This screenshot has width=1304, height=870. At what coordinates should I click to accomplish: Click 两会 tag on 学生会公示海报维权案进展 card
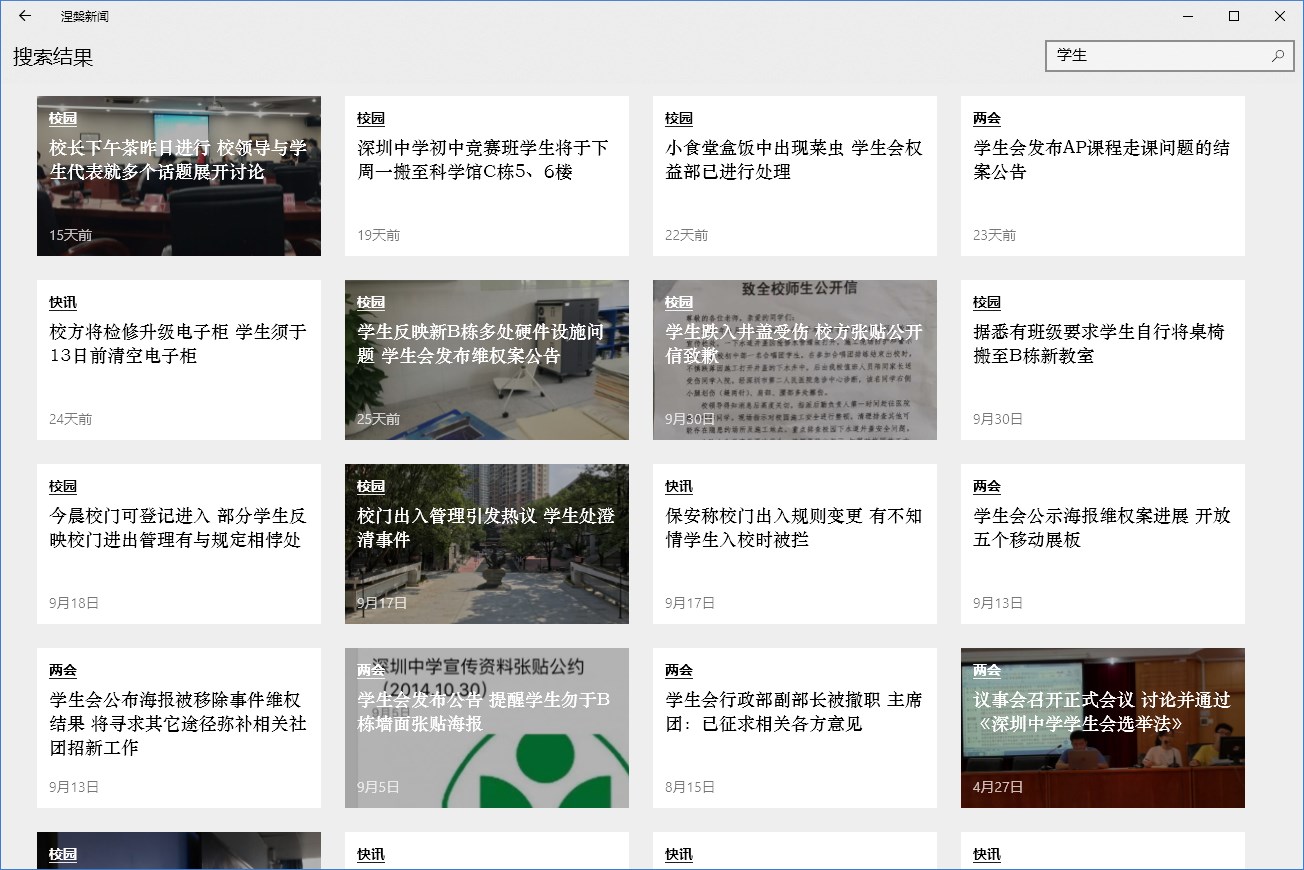(987, 486)
